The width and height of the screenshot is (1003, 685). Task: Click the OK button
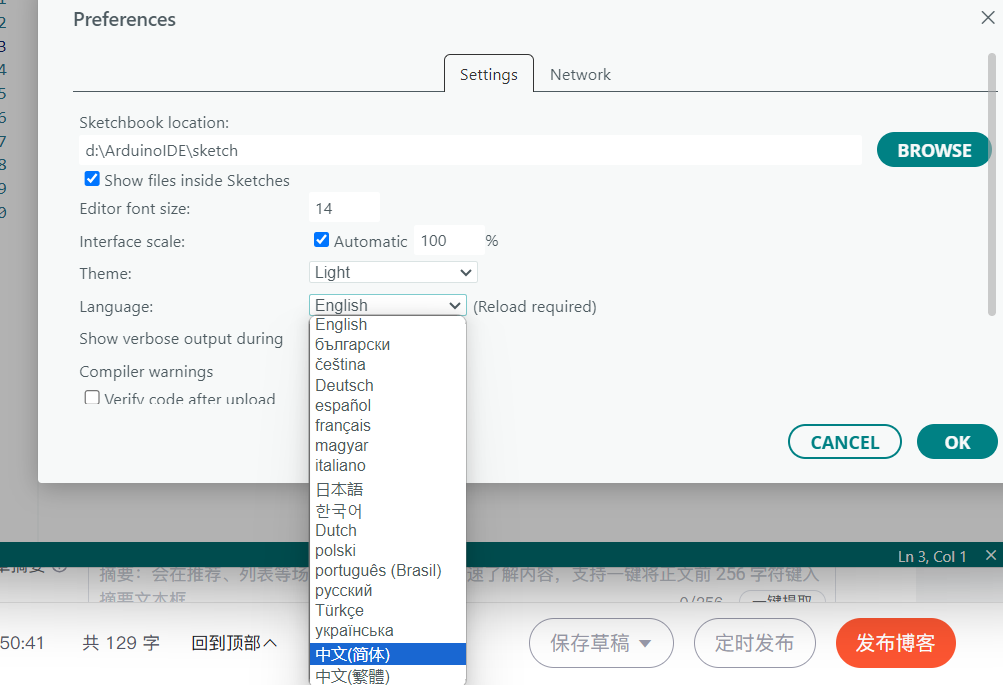[x=957, y=441]
